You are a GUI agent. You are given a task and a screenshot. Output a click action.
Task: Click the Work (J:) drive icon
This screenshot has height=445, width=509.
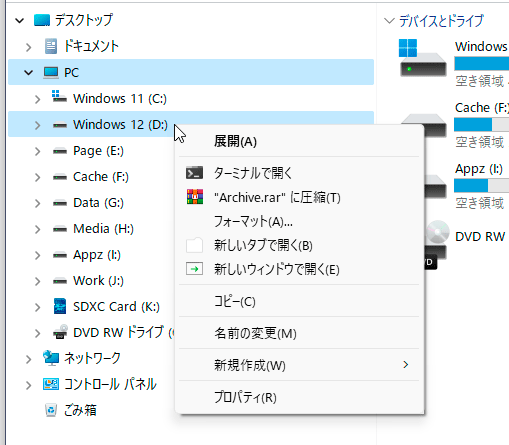[60, 281]
